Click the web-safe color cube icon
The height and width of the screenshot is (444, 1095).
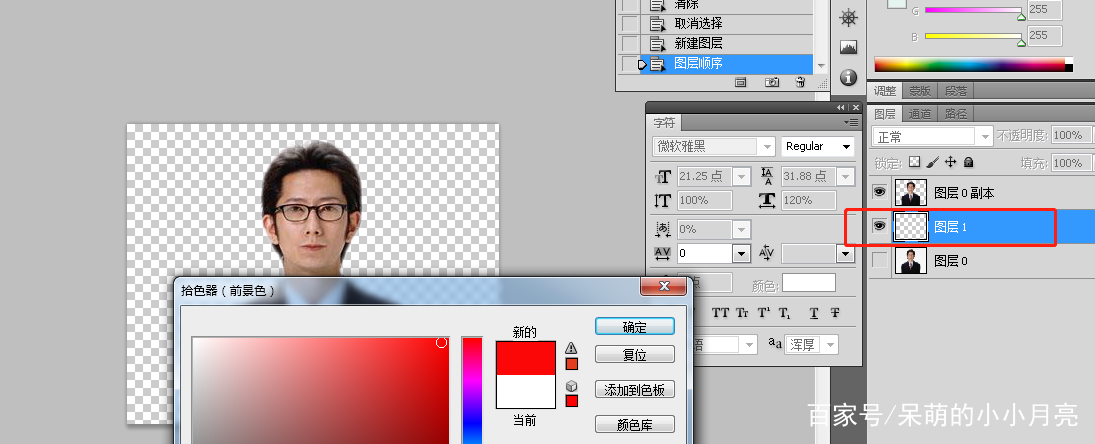click(x=571, y=385)
